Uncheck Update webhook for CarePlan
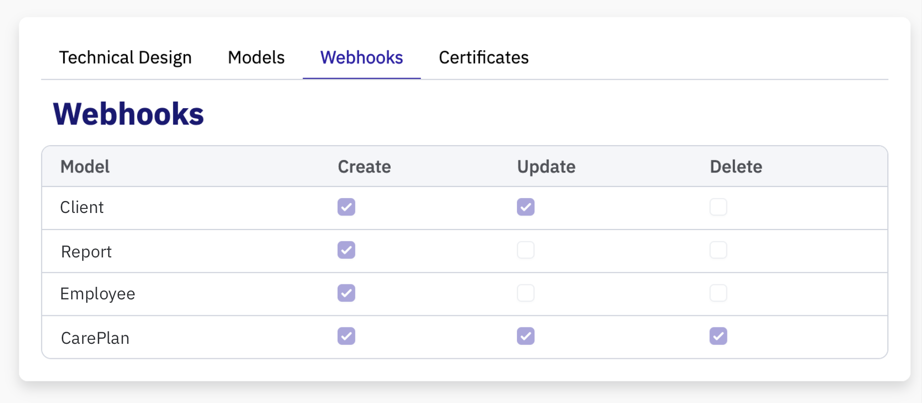Screen dimensions: 922x403 tap(525, 336)
